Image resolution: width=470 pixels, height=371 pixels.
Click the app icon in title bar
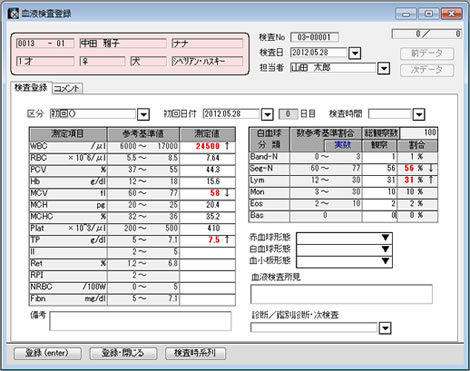[13, 14]
